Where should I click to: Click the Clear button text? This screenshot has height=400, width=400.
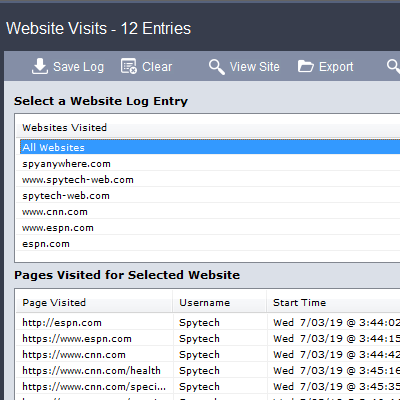[x=157, y=67]
